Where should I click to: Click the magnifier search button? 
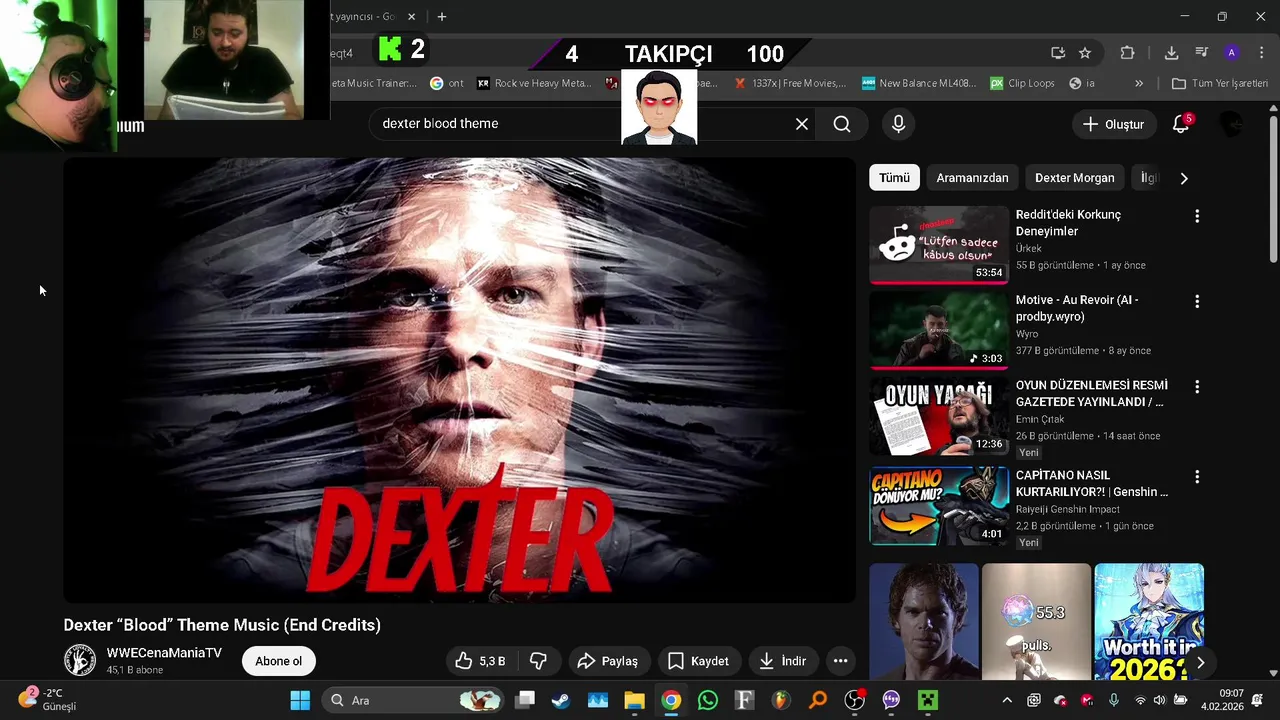pos(842,124)
